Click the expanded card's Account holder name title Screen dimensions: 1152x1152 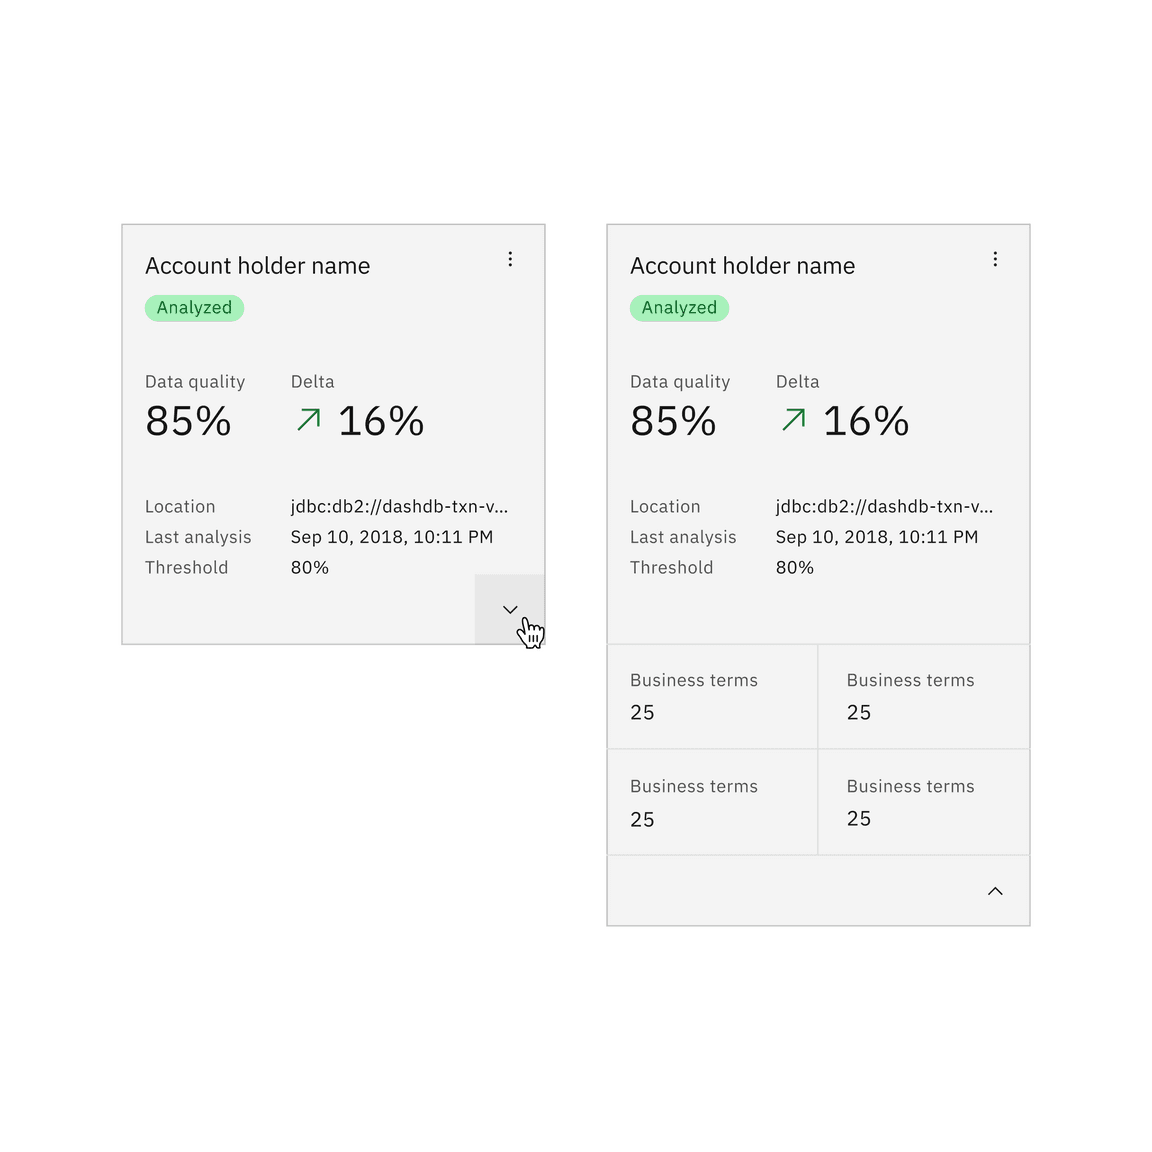(x=743, y=266)
